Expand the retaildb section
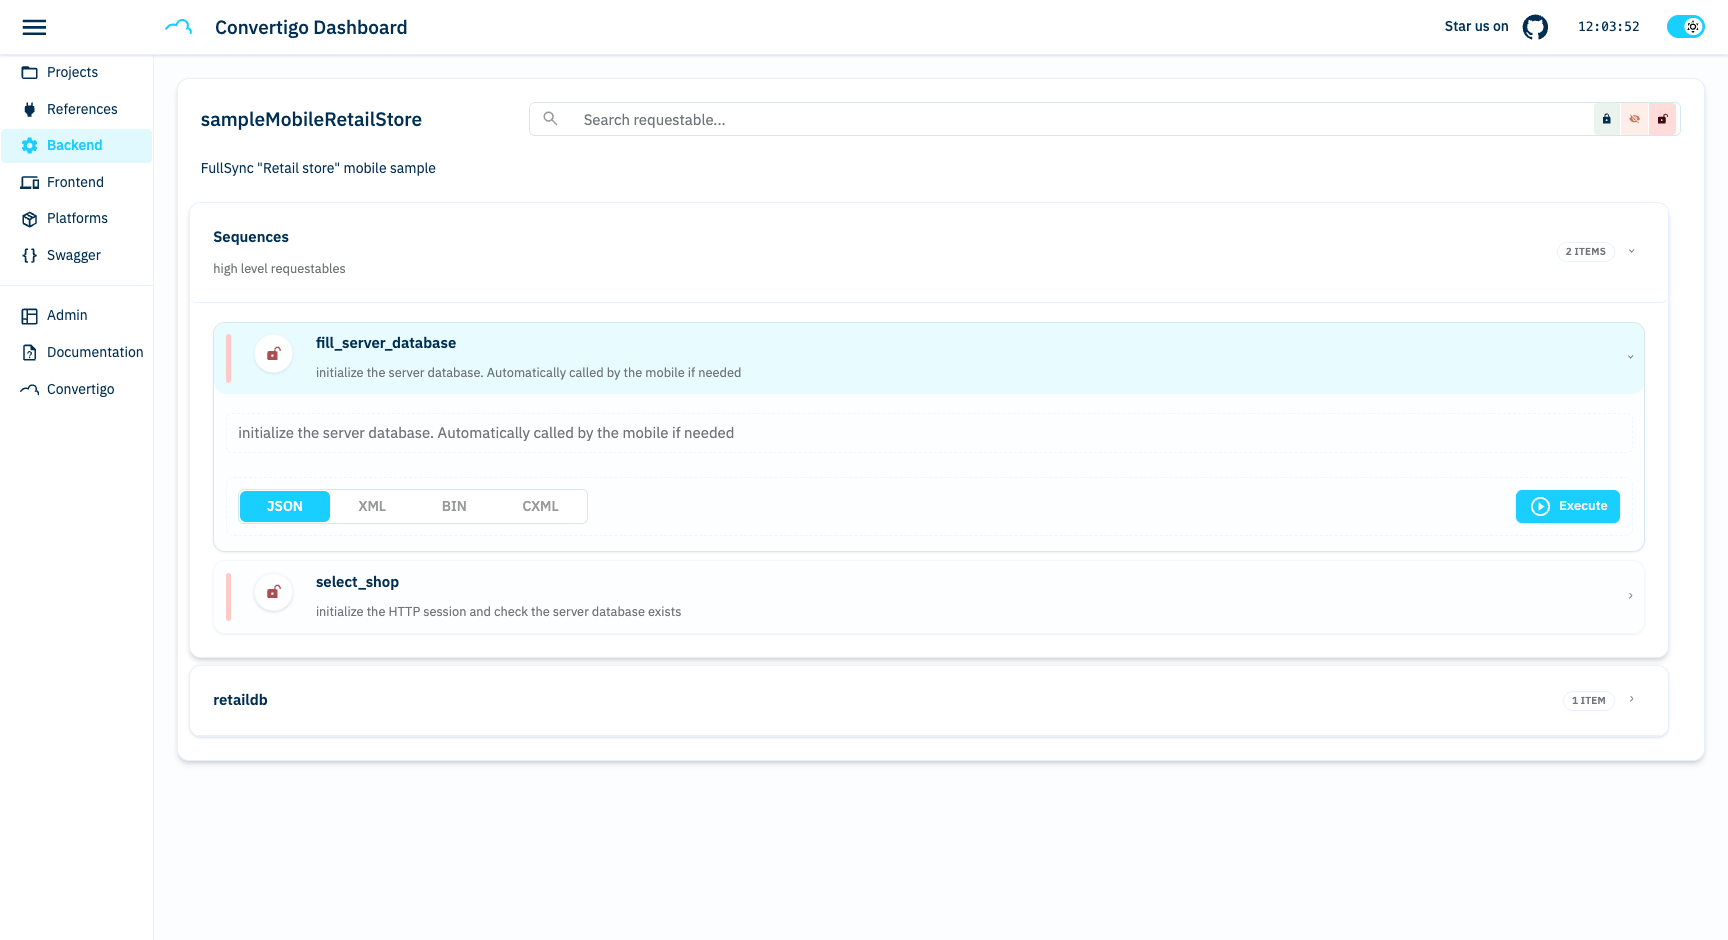Image resolution: width=1728 pixels, height=940 pixels. pos(1631,700)
